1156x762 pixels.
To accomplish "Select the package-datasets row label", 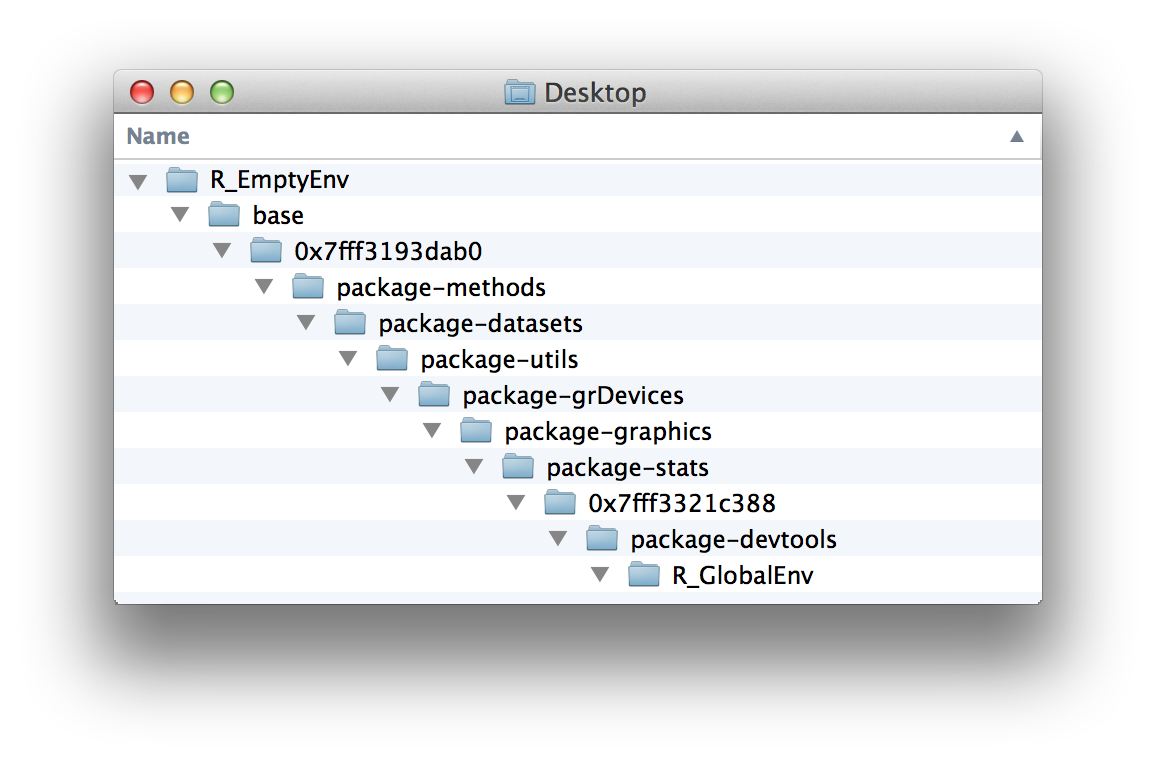I will pos(480,324).
